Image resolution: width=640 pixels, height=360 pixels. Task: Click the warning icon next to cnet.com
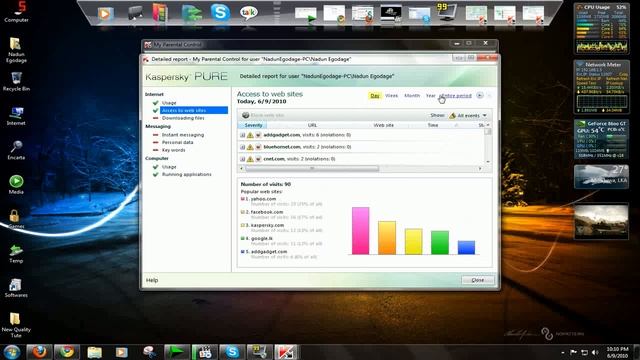(x=250, y=159)
